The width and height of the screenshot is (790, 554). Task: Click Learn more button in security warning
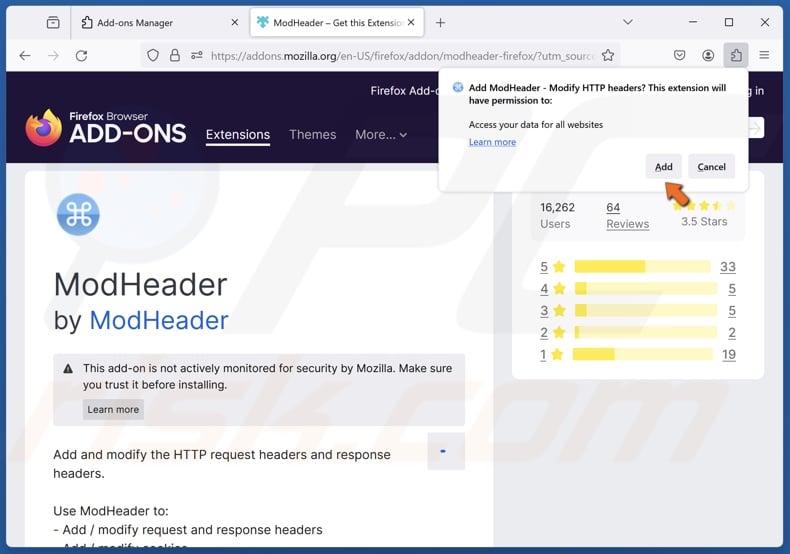tap(113, 409)
